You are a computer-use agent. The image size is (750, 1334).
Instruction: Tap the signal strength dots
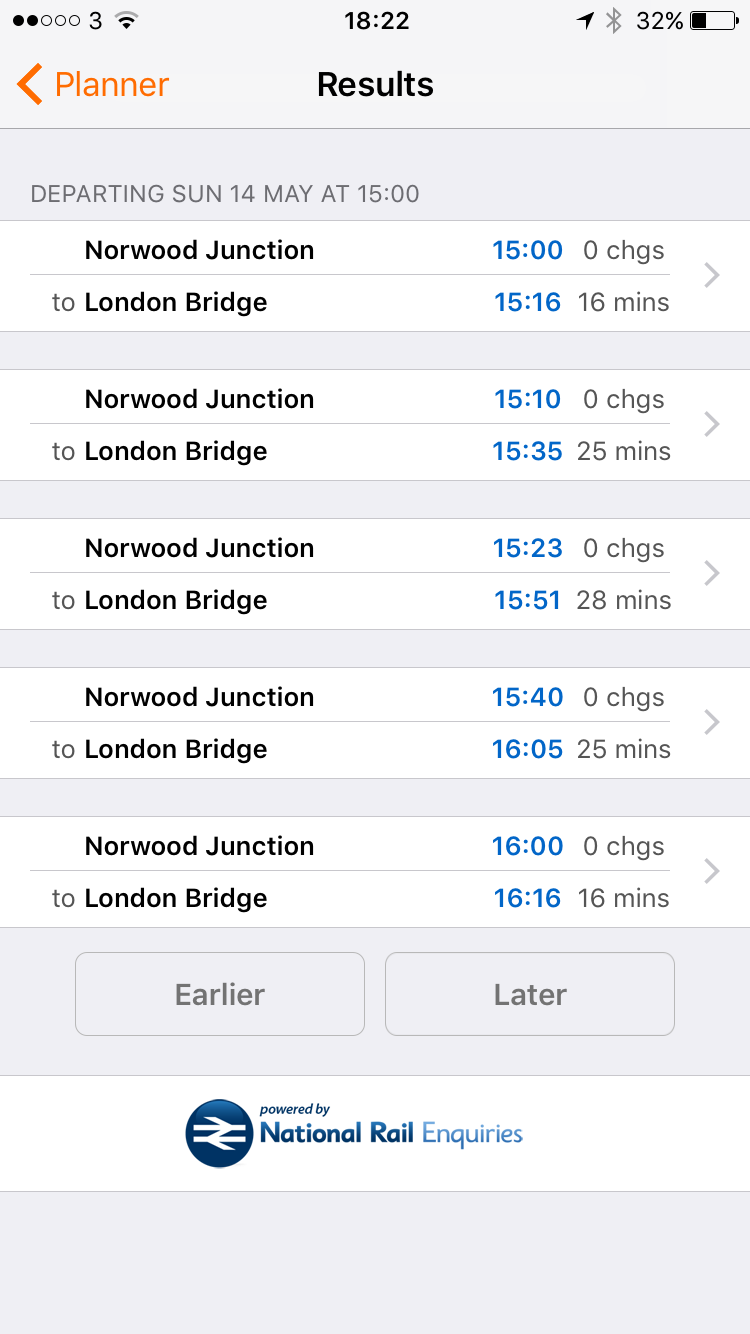pyautogui.click(x=45, y=21)
